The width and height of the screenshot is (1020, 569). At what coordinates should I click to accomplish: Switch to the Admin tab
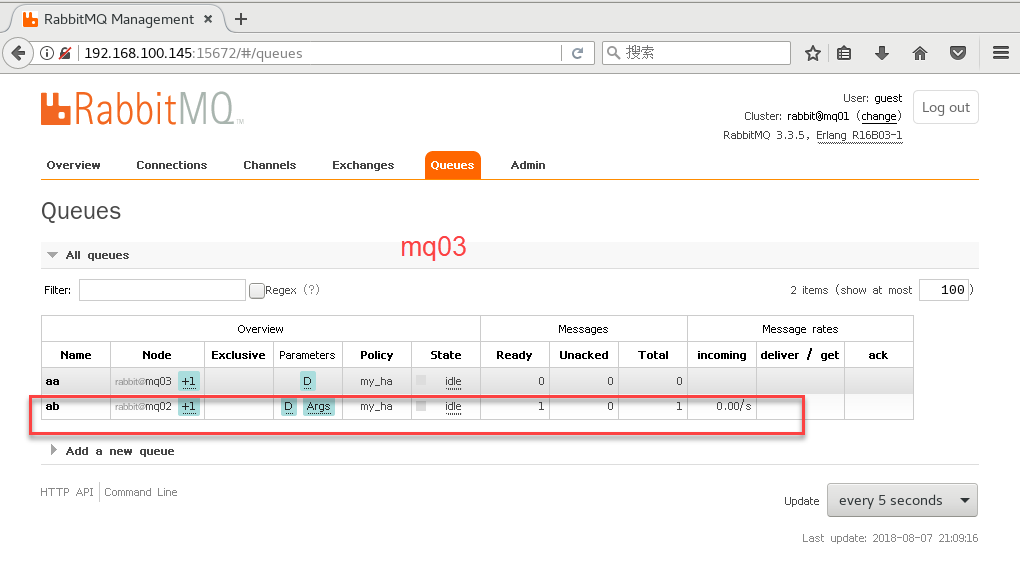(x=528, y=165)
